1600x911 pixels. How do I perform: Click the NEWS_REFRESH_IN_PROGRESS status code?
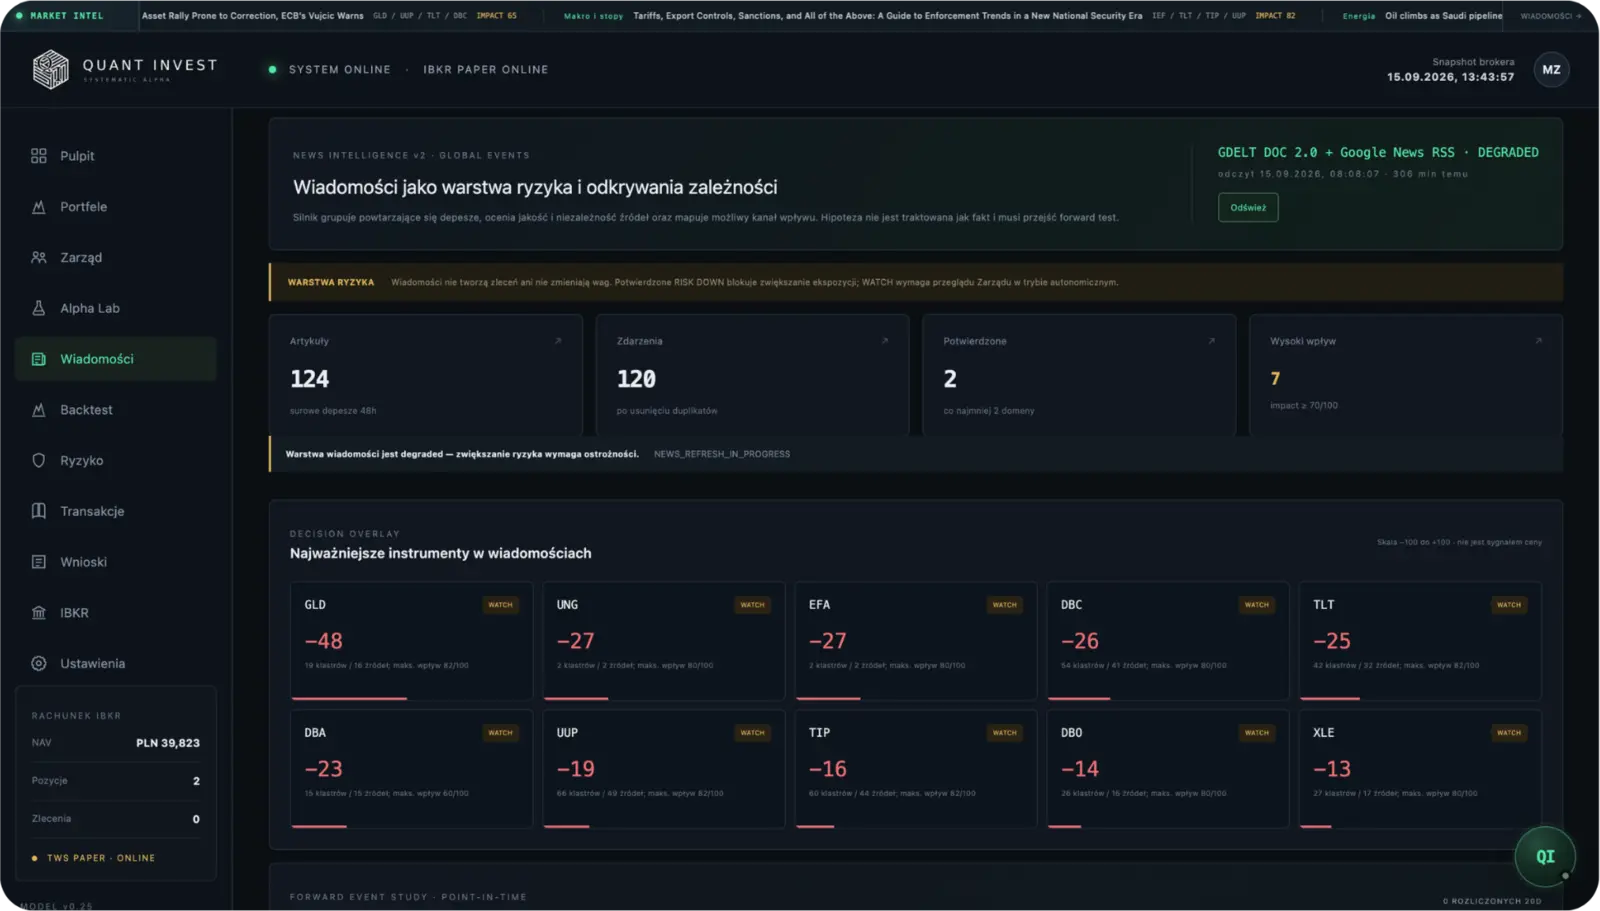722,454
